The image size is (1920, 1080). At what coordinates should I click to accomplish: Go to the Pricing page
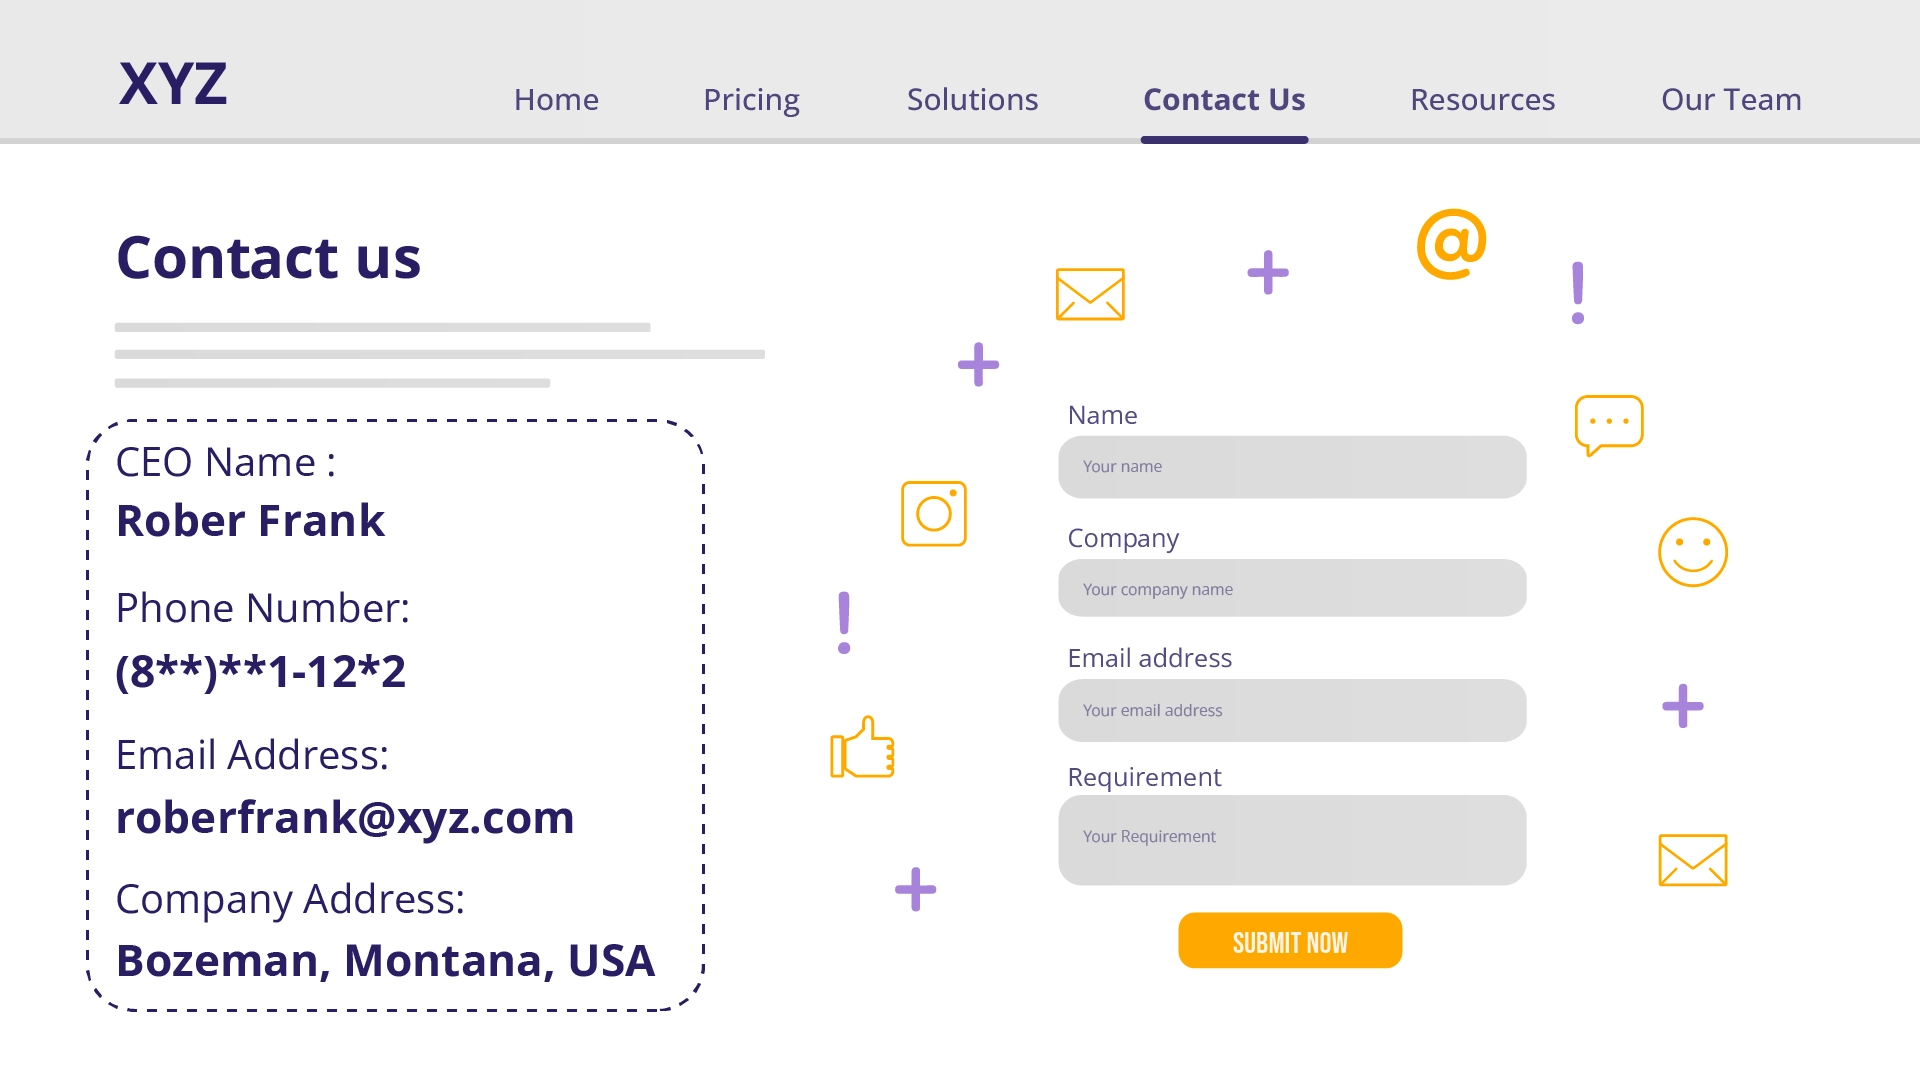pyautogui.click(x=751, y=100)
